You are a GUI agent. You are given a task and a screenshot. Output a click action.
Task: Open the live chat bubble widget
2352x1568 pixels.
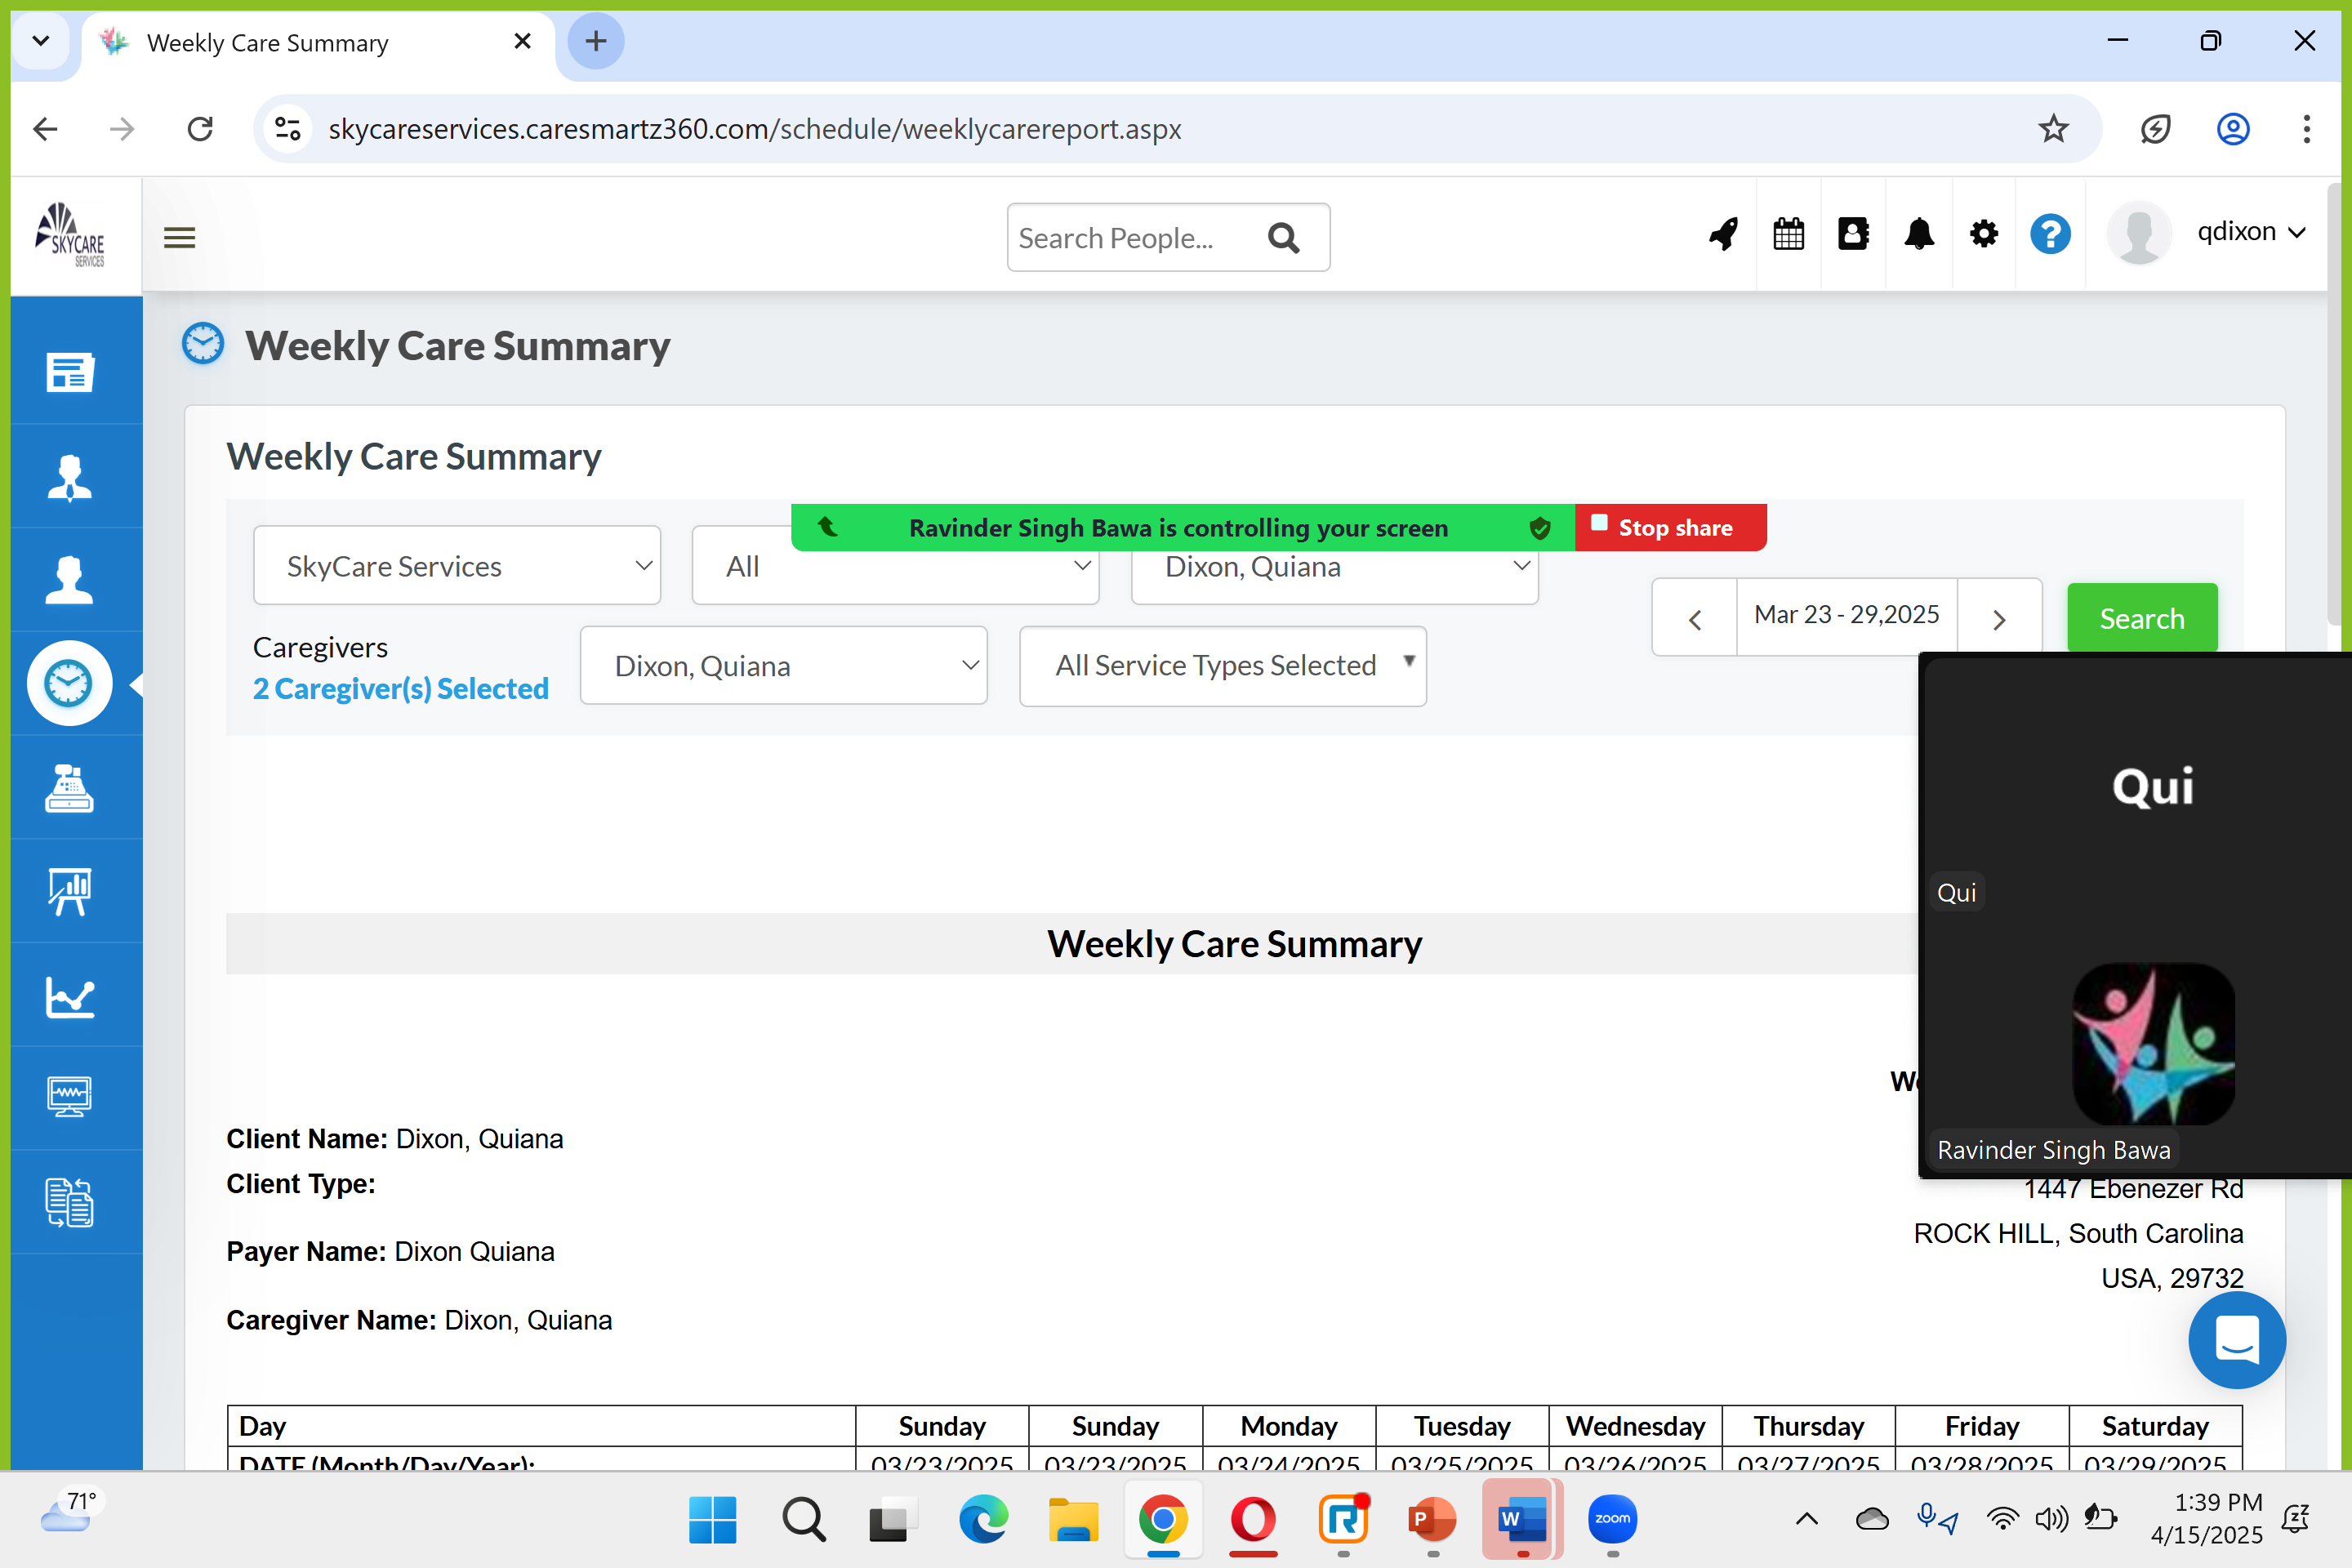tap(2236, 1339)
